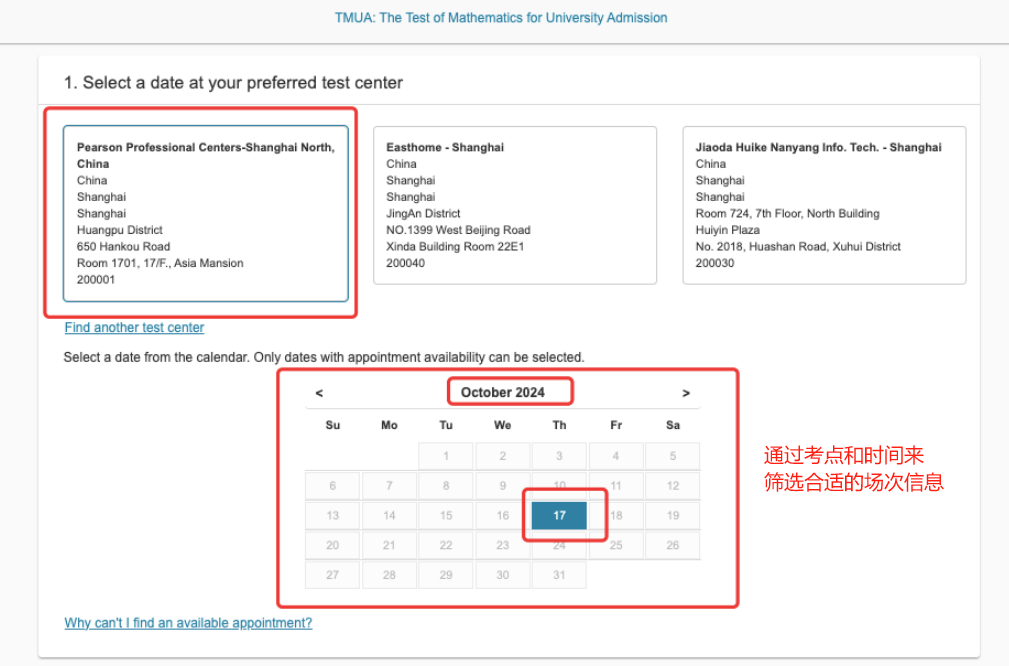Select Pearson Professional Centers-Shanghai North test center

(x=206, y=214)
